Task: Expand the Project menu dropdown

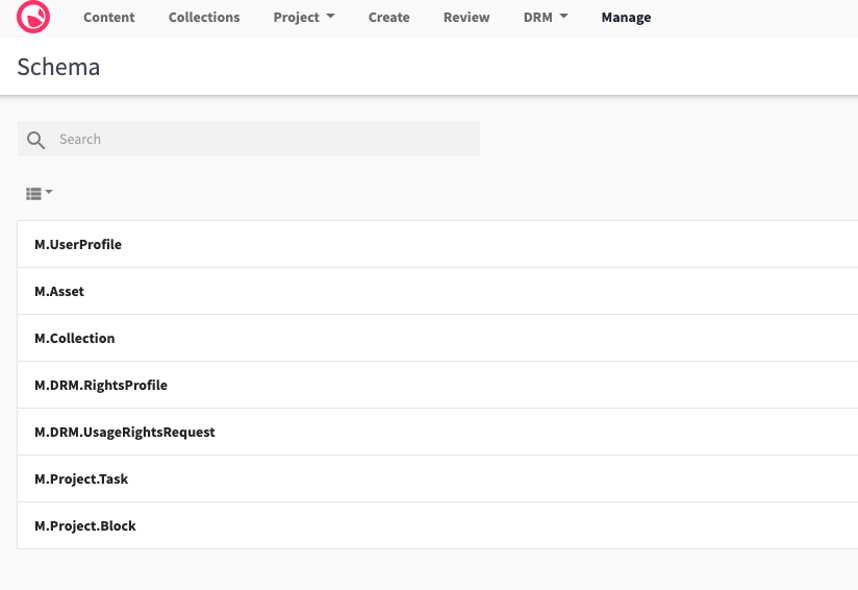Action: tap(304, 17)
